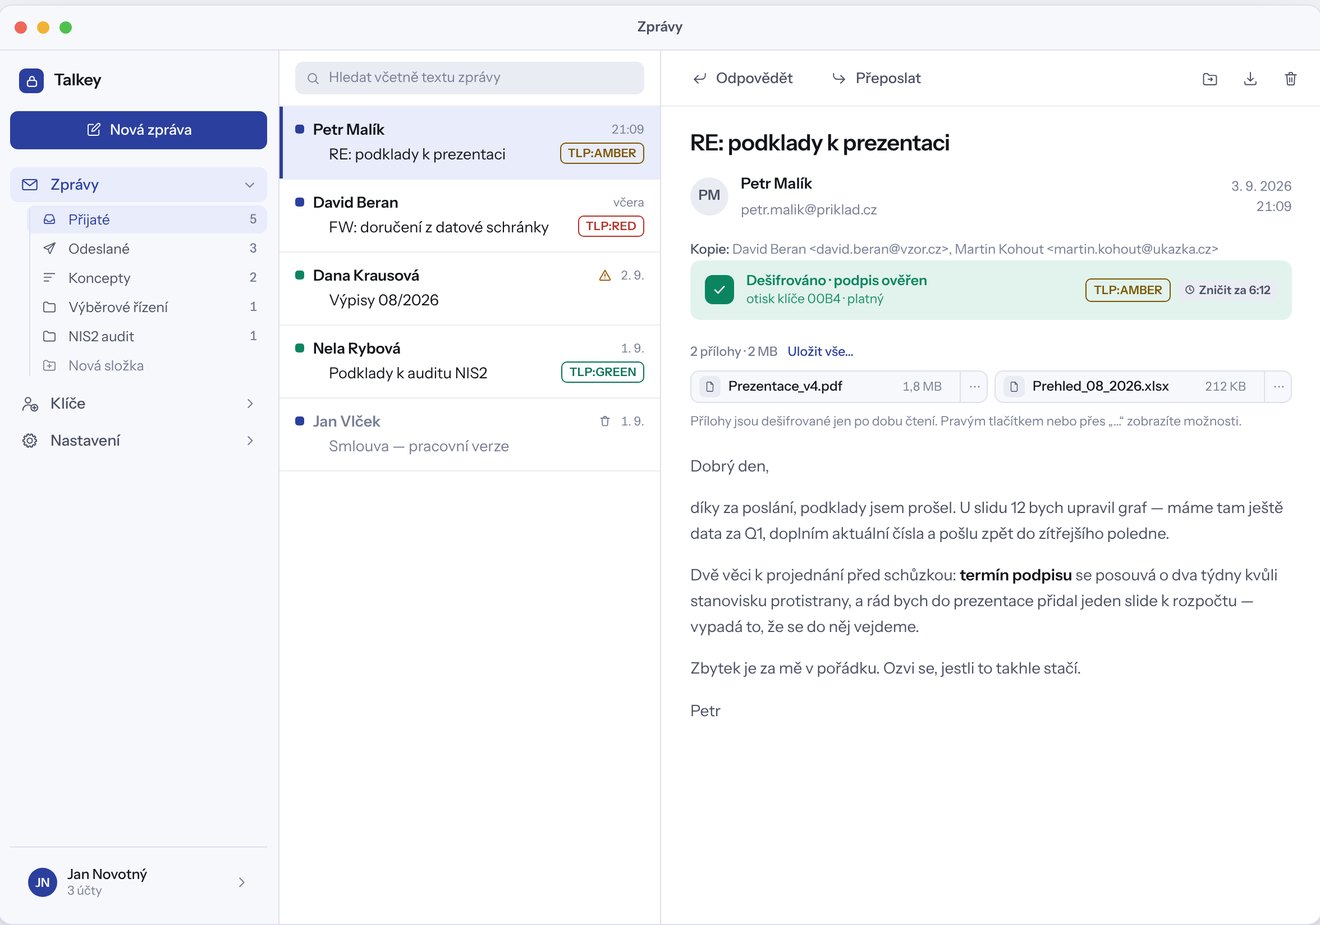Click the clock icon beside Zničit za 6:12

coord(1190,290)
